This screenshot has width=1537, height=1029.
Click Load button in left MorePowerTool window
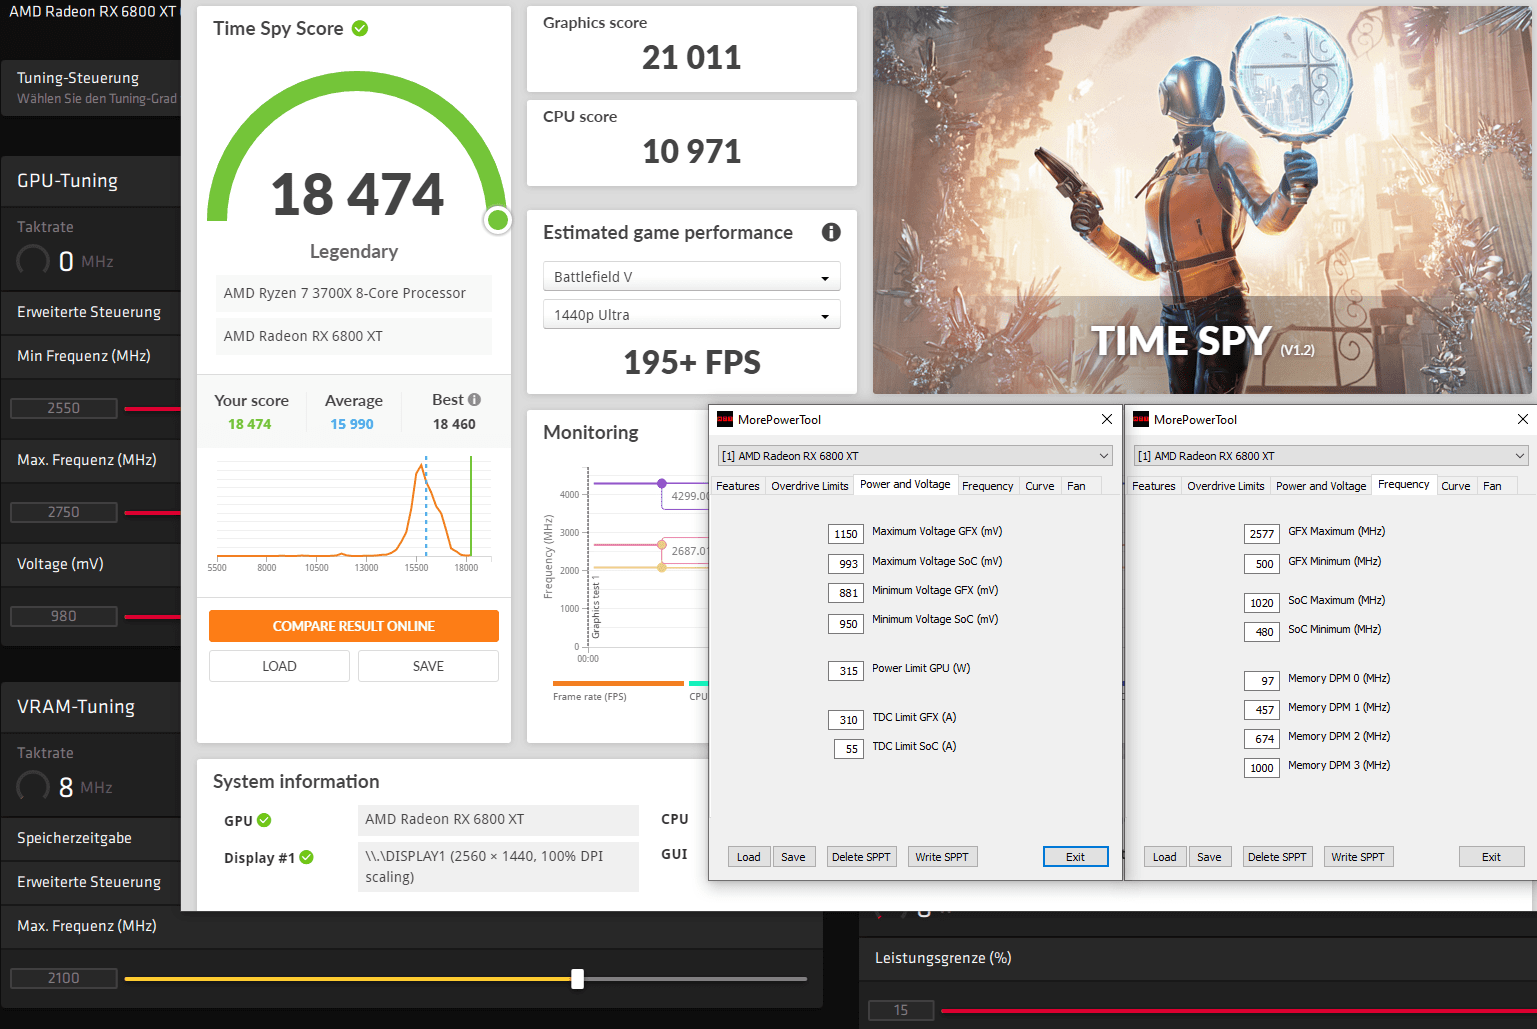tap(749, 857)
